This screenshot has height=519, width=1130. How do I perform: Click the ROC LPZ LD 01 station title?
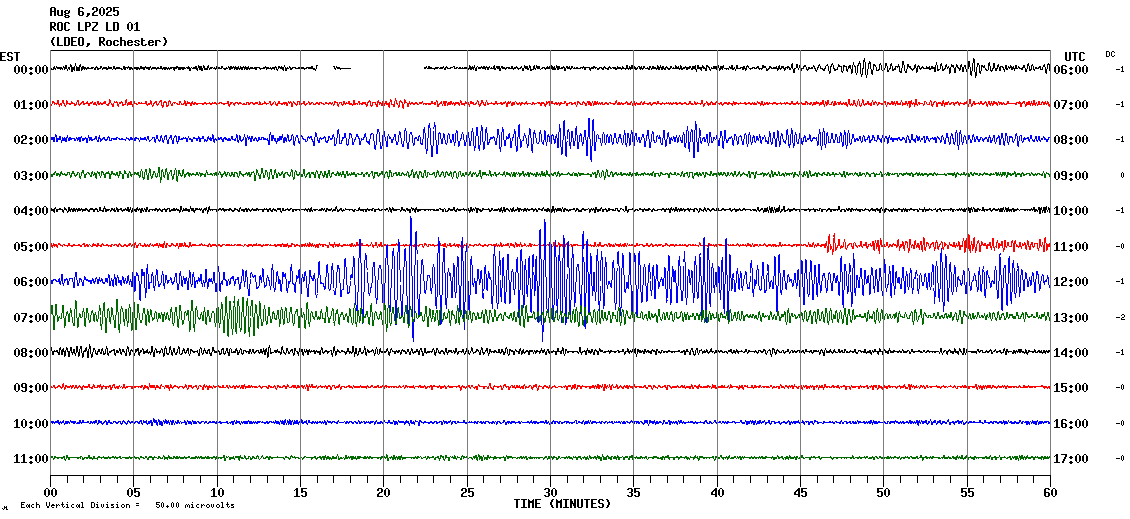point(95,27)
